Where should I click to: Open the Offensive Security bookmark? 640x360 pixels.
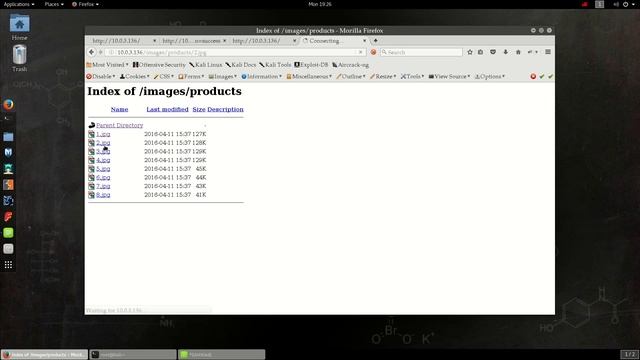(159, 65)
